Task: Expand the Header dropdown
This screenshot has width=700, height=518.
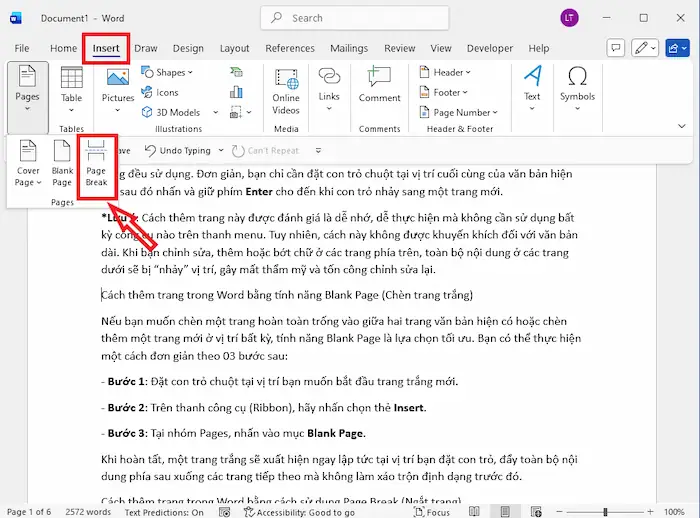Action: 445,72
